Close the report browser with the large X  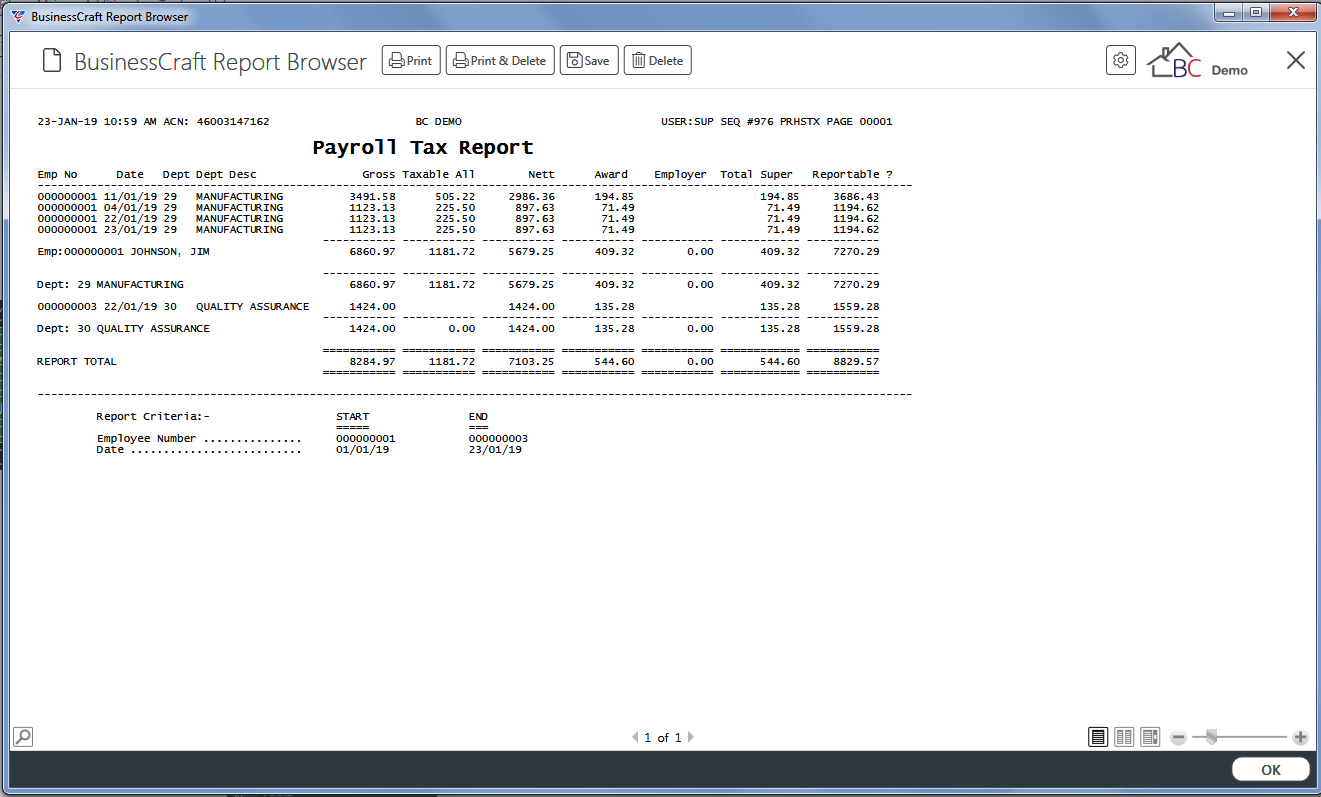[x=1295, y=60]
